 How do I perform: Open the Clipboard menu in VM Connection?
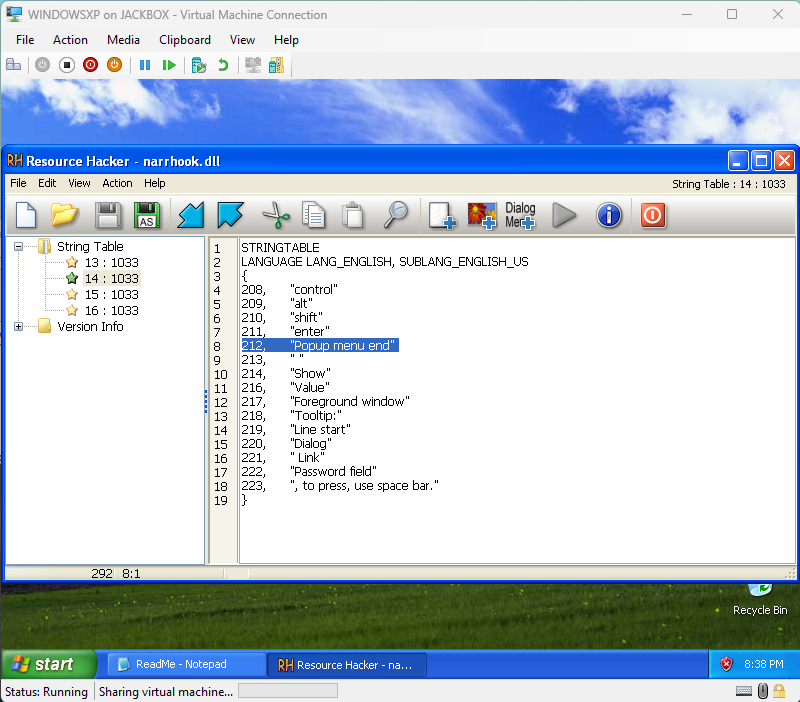(185, 40)
